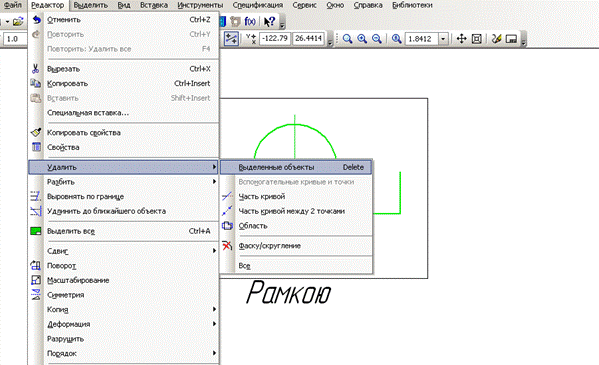Click the Копировать свойства brush icon
This screenshot has width=599, height=365.
pyautogui.click(x=36, y=132)
